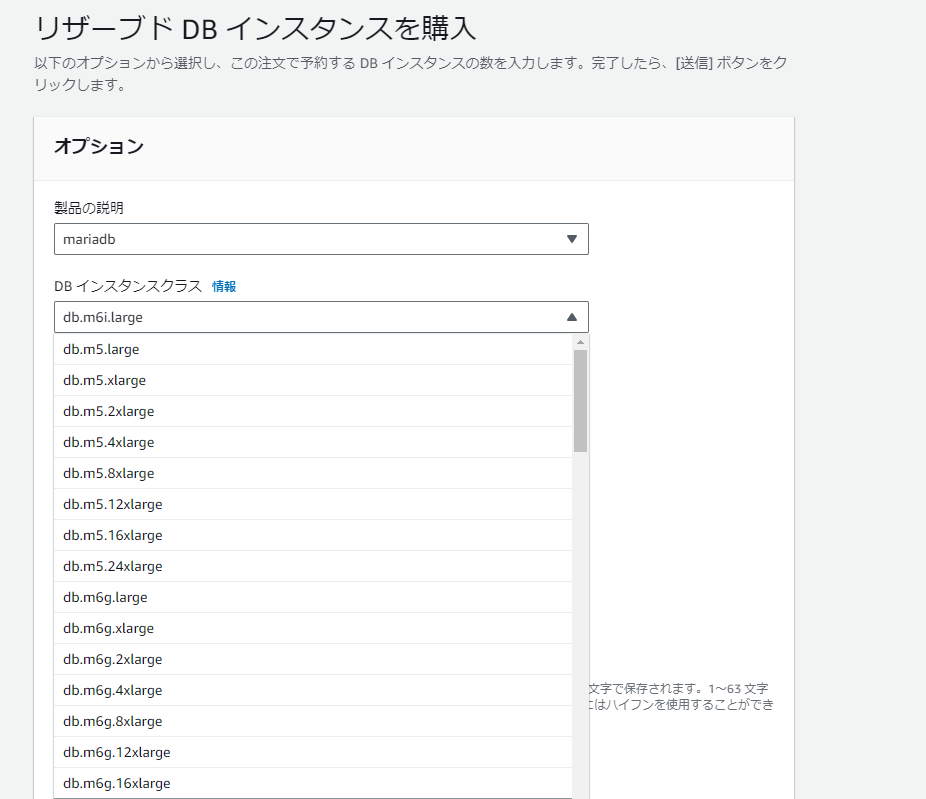926x799 pixels.
Task: Collapse the DB インスタンスクラス dropdown
Action: (x=320, y=317)
